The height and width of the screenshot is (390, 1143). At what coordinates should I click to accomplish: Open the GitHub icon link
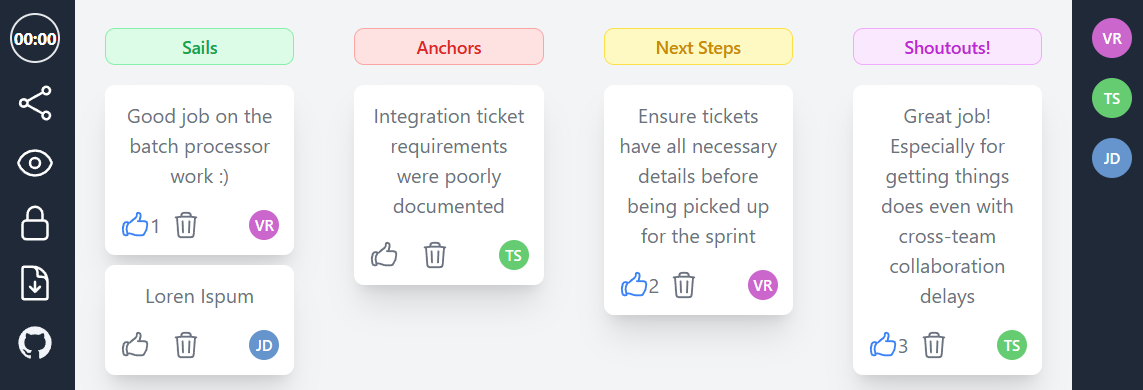(x=35, y=343)
